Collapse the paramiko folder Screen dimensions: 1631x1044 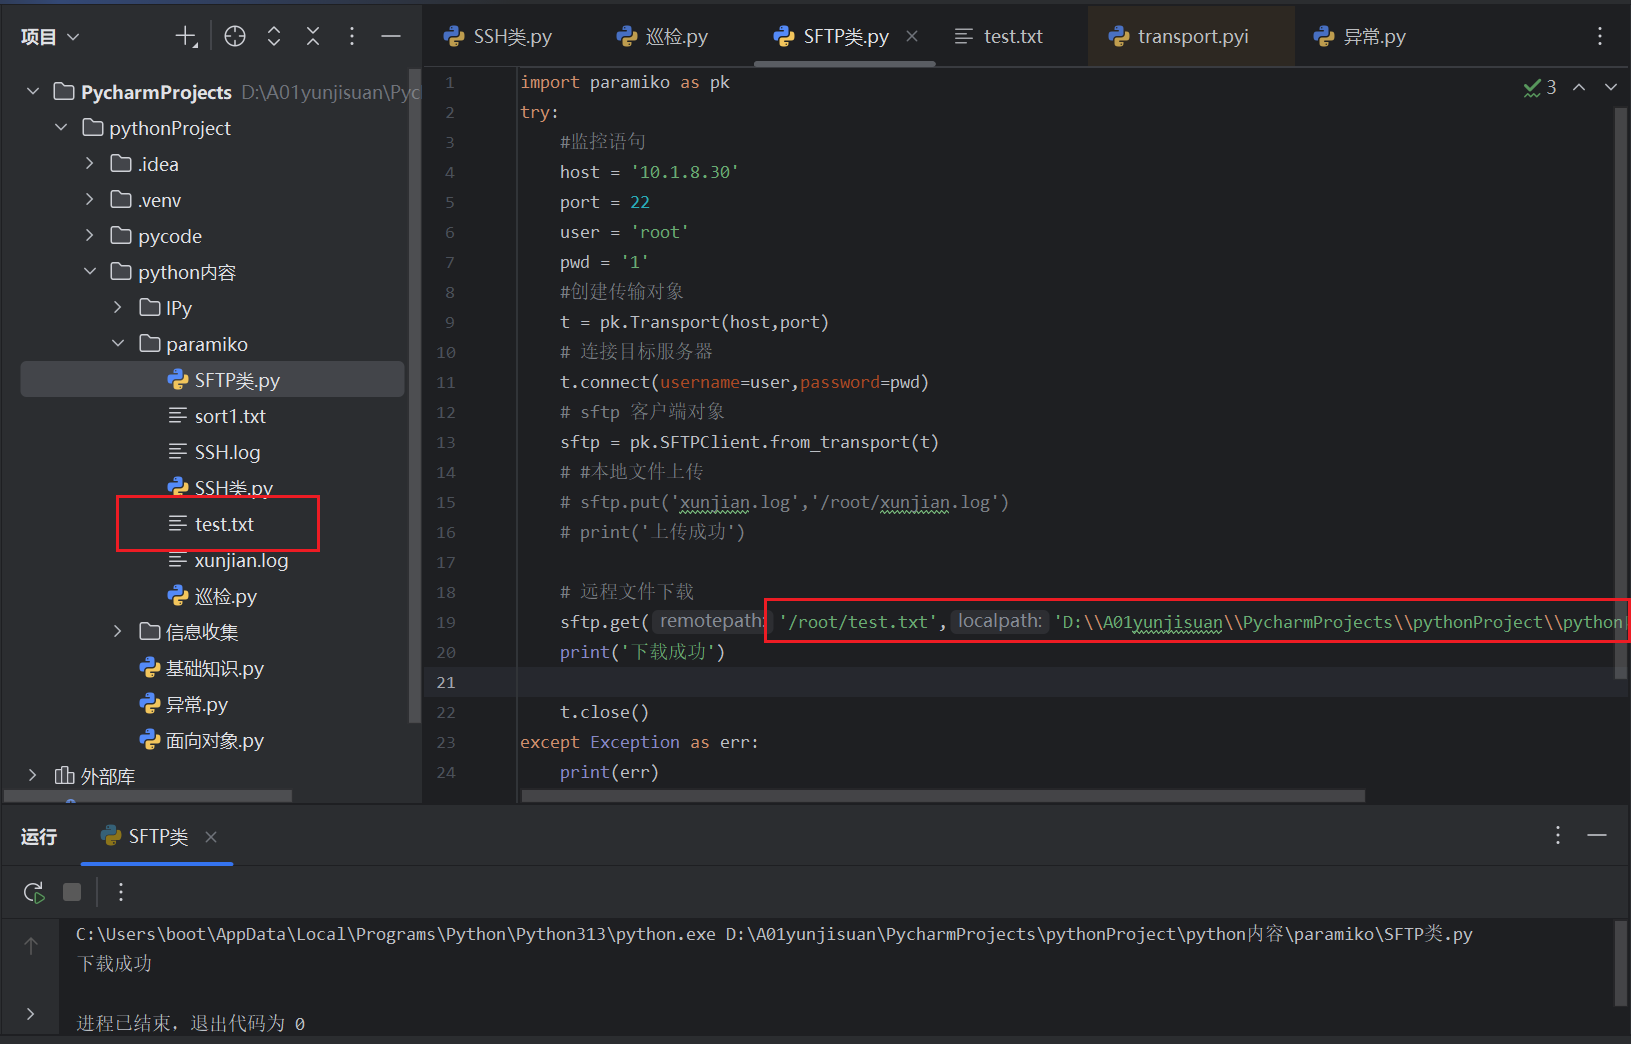(118, 343)
